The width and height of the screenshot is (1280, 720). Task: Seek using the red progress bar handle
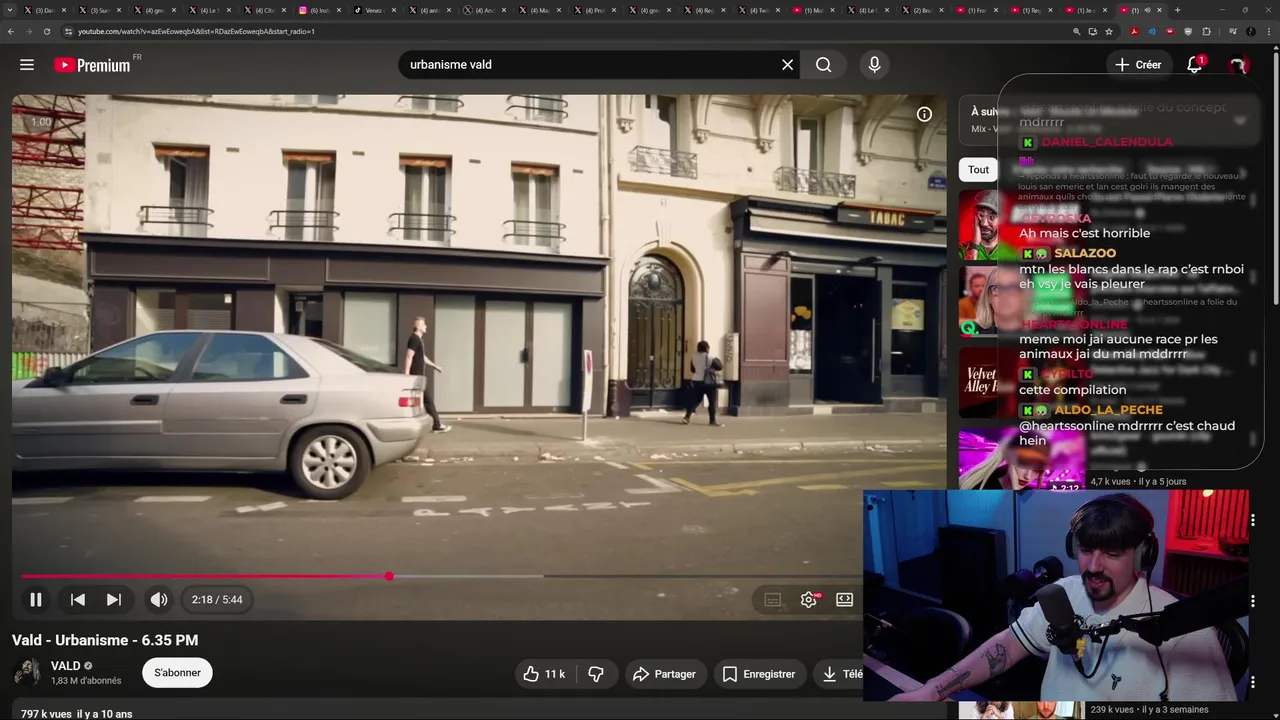tap(389, 576)
